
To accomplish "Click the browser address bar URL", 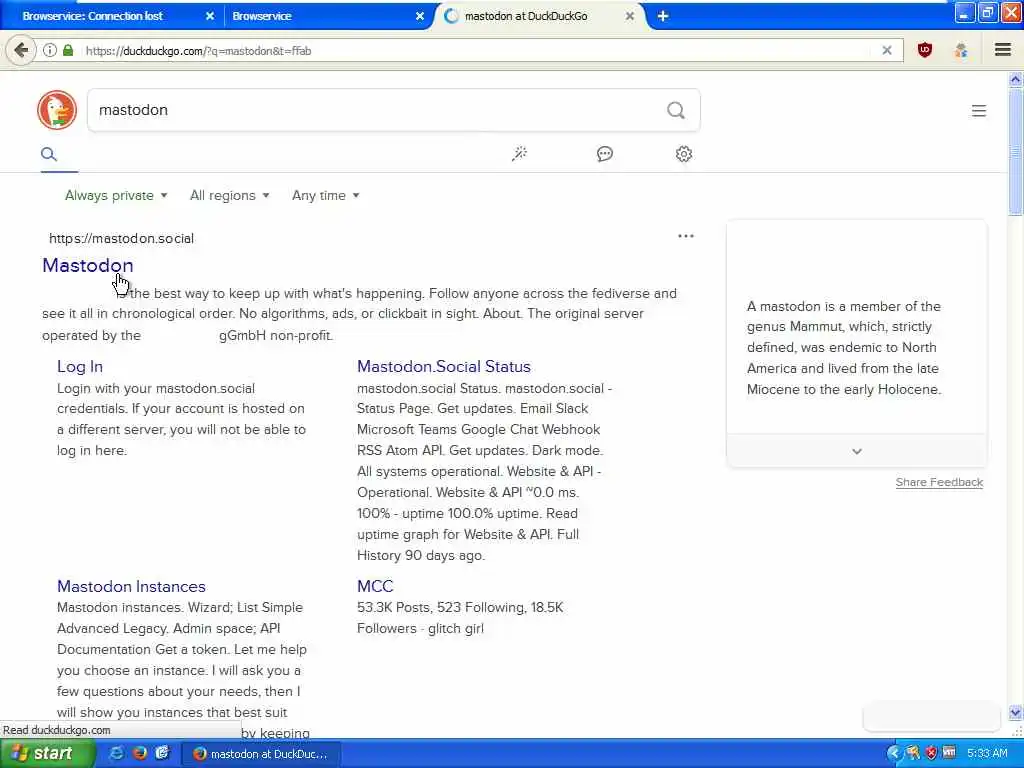I will coord(198,50).
